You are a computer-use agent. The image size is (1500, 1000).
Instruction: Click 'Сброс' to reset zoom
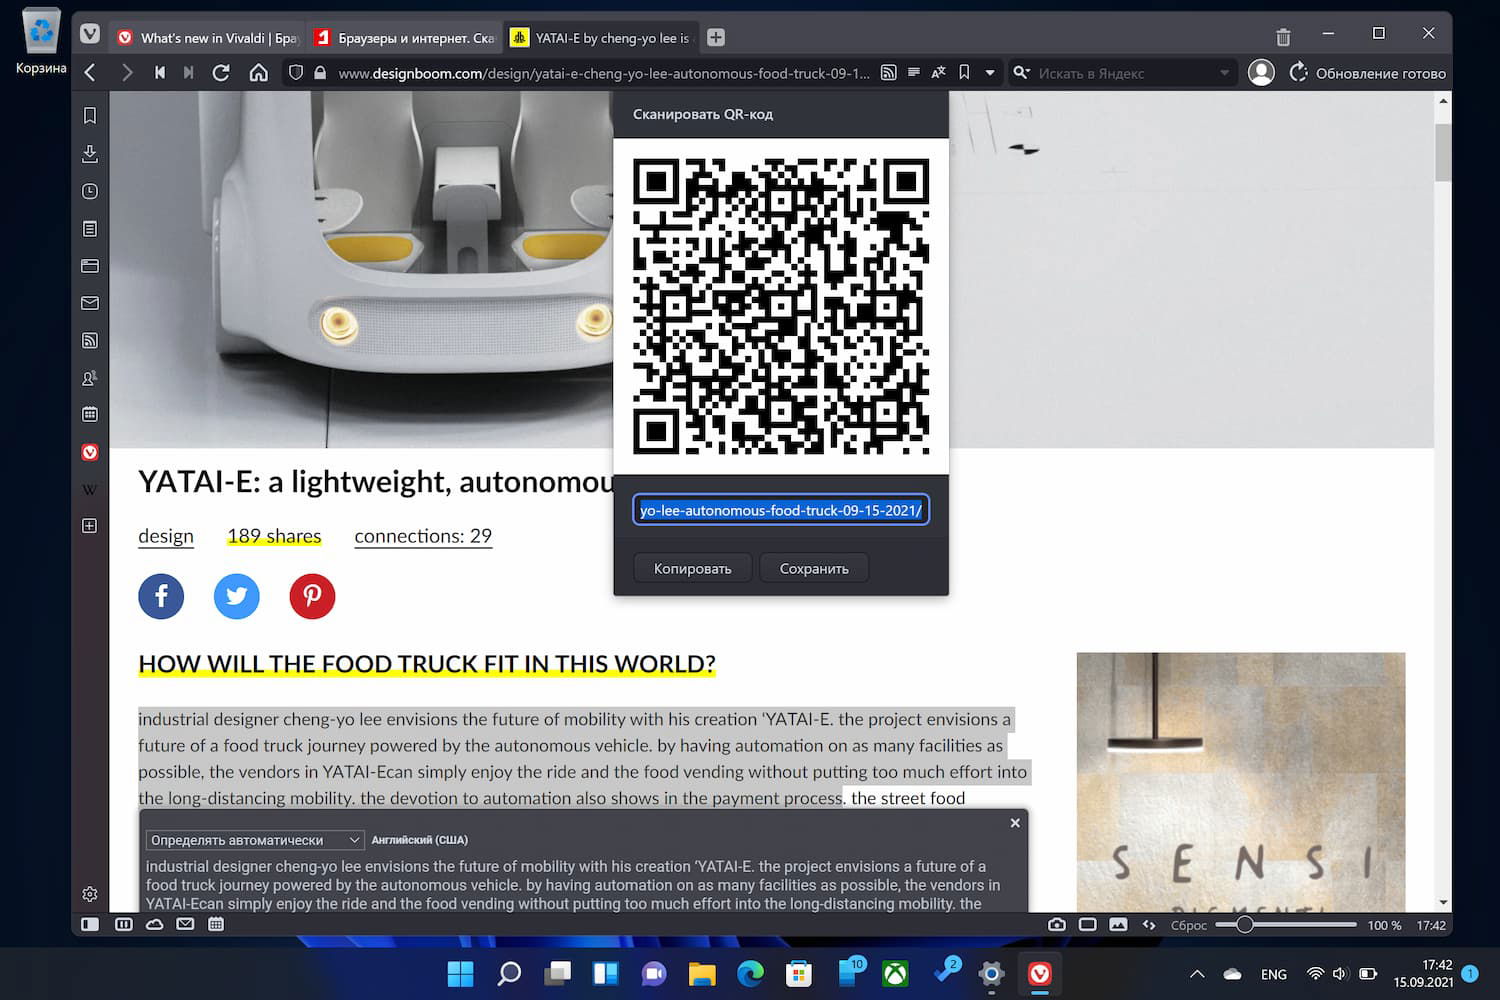pyautogui.click(x=1189, y=926)
